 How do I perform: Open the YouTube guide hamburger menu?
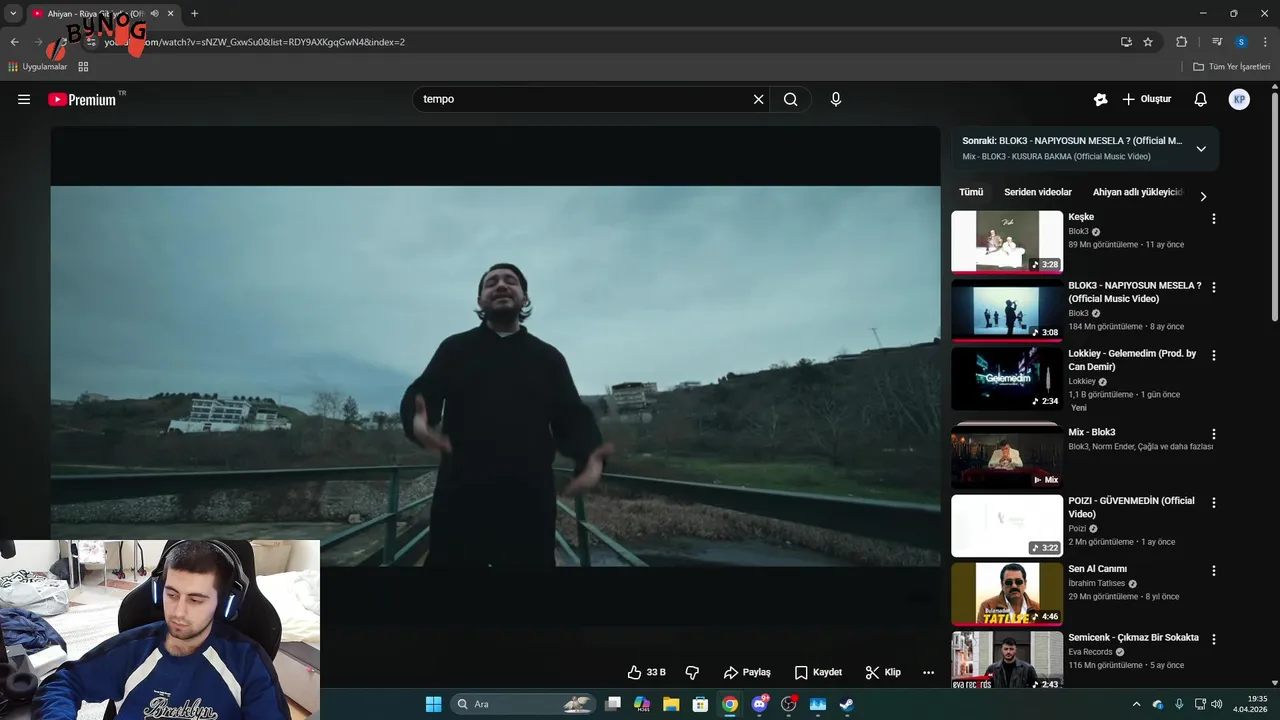(x=24, y=99)
